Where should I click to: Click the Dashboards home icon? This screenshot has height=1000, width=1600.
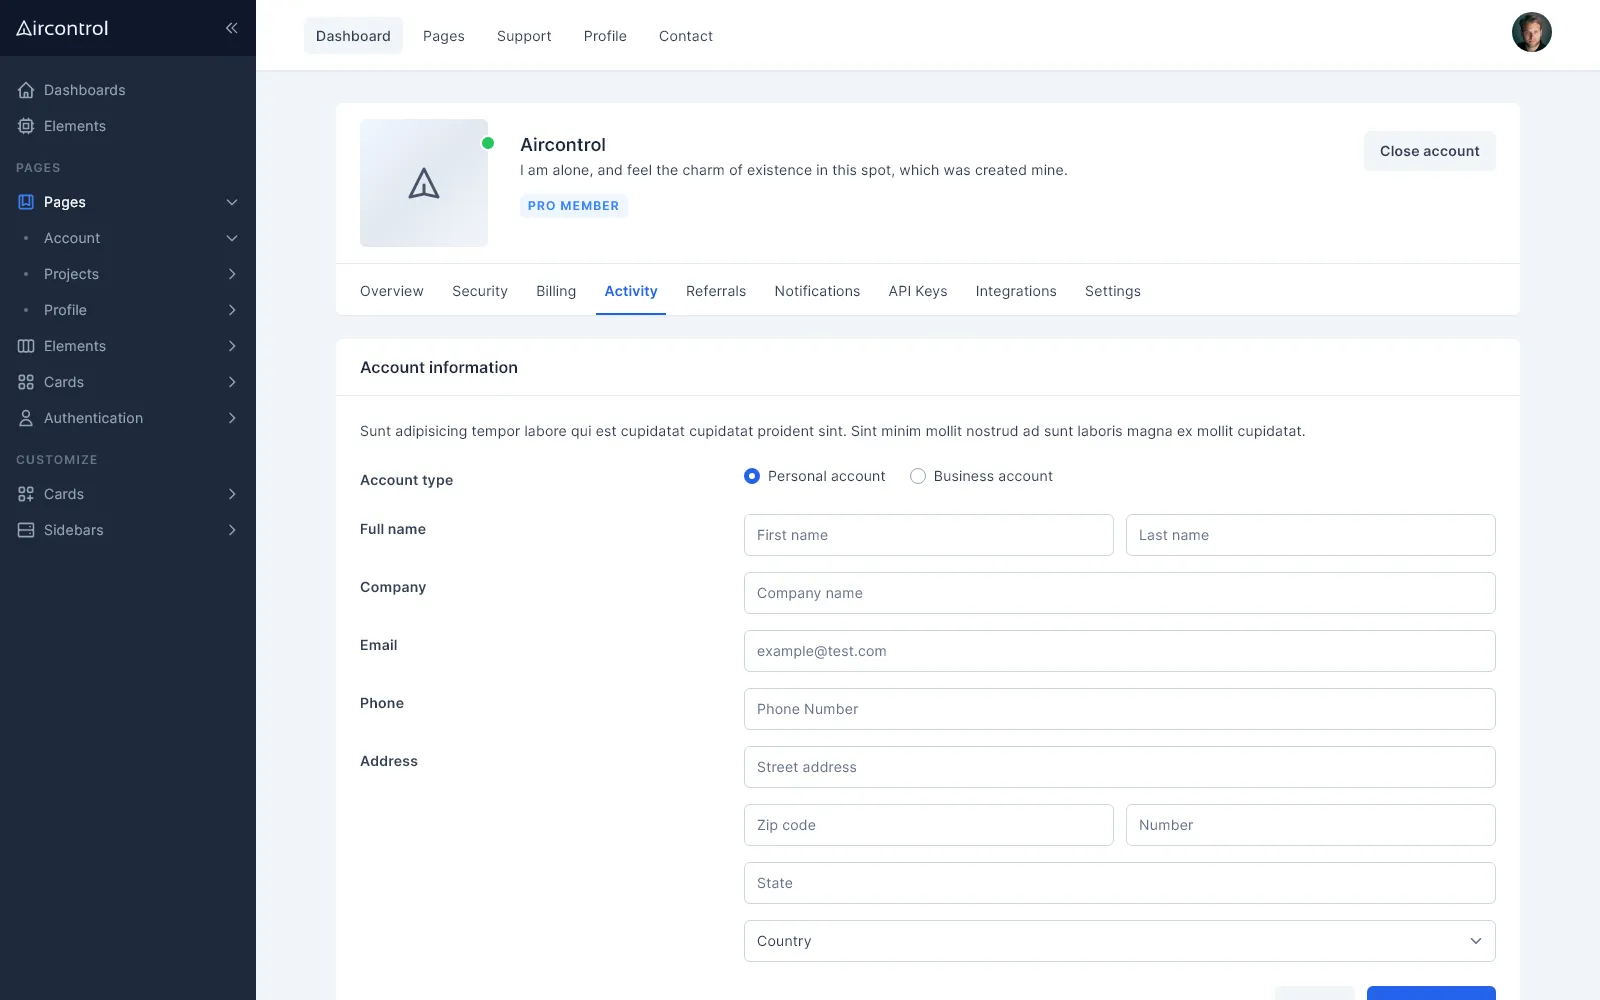coord(26,90)
